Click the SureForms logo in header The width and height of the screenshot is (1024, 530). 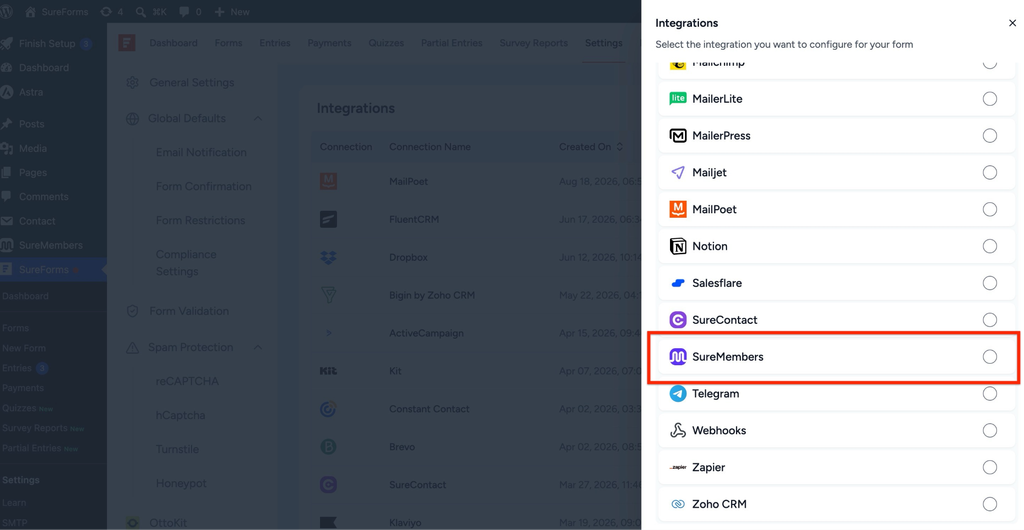[x=127, y=43]
